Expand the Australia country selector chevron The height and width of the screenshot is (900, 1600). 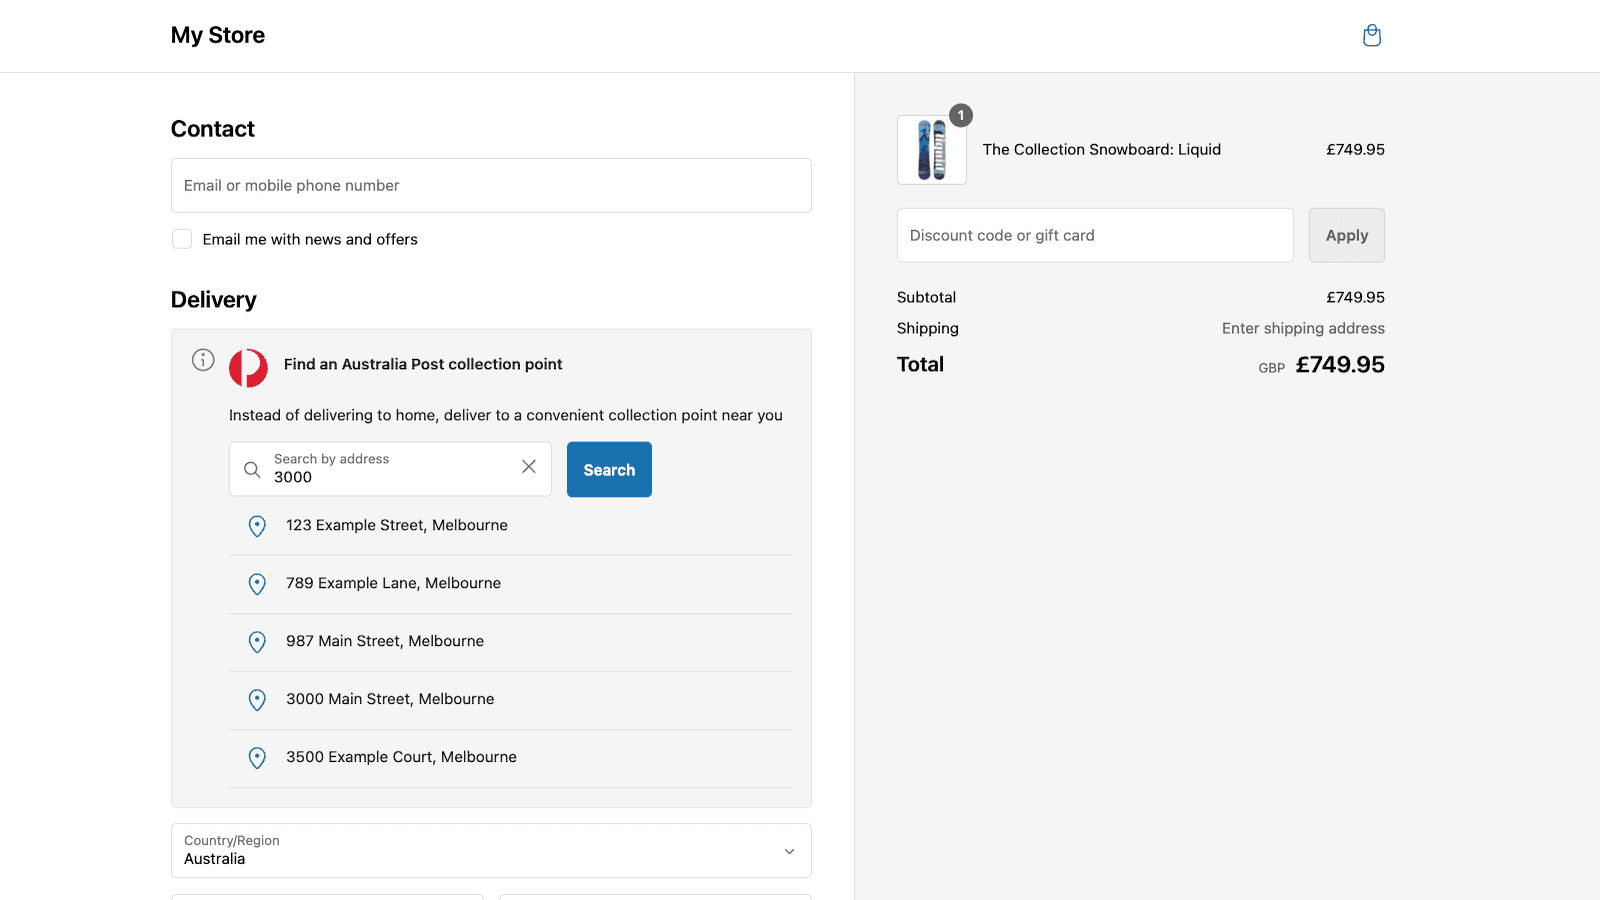(x=787, y=850)
